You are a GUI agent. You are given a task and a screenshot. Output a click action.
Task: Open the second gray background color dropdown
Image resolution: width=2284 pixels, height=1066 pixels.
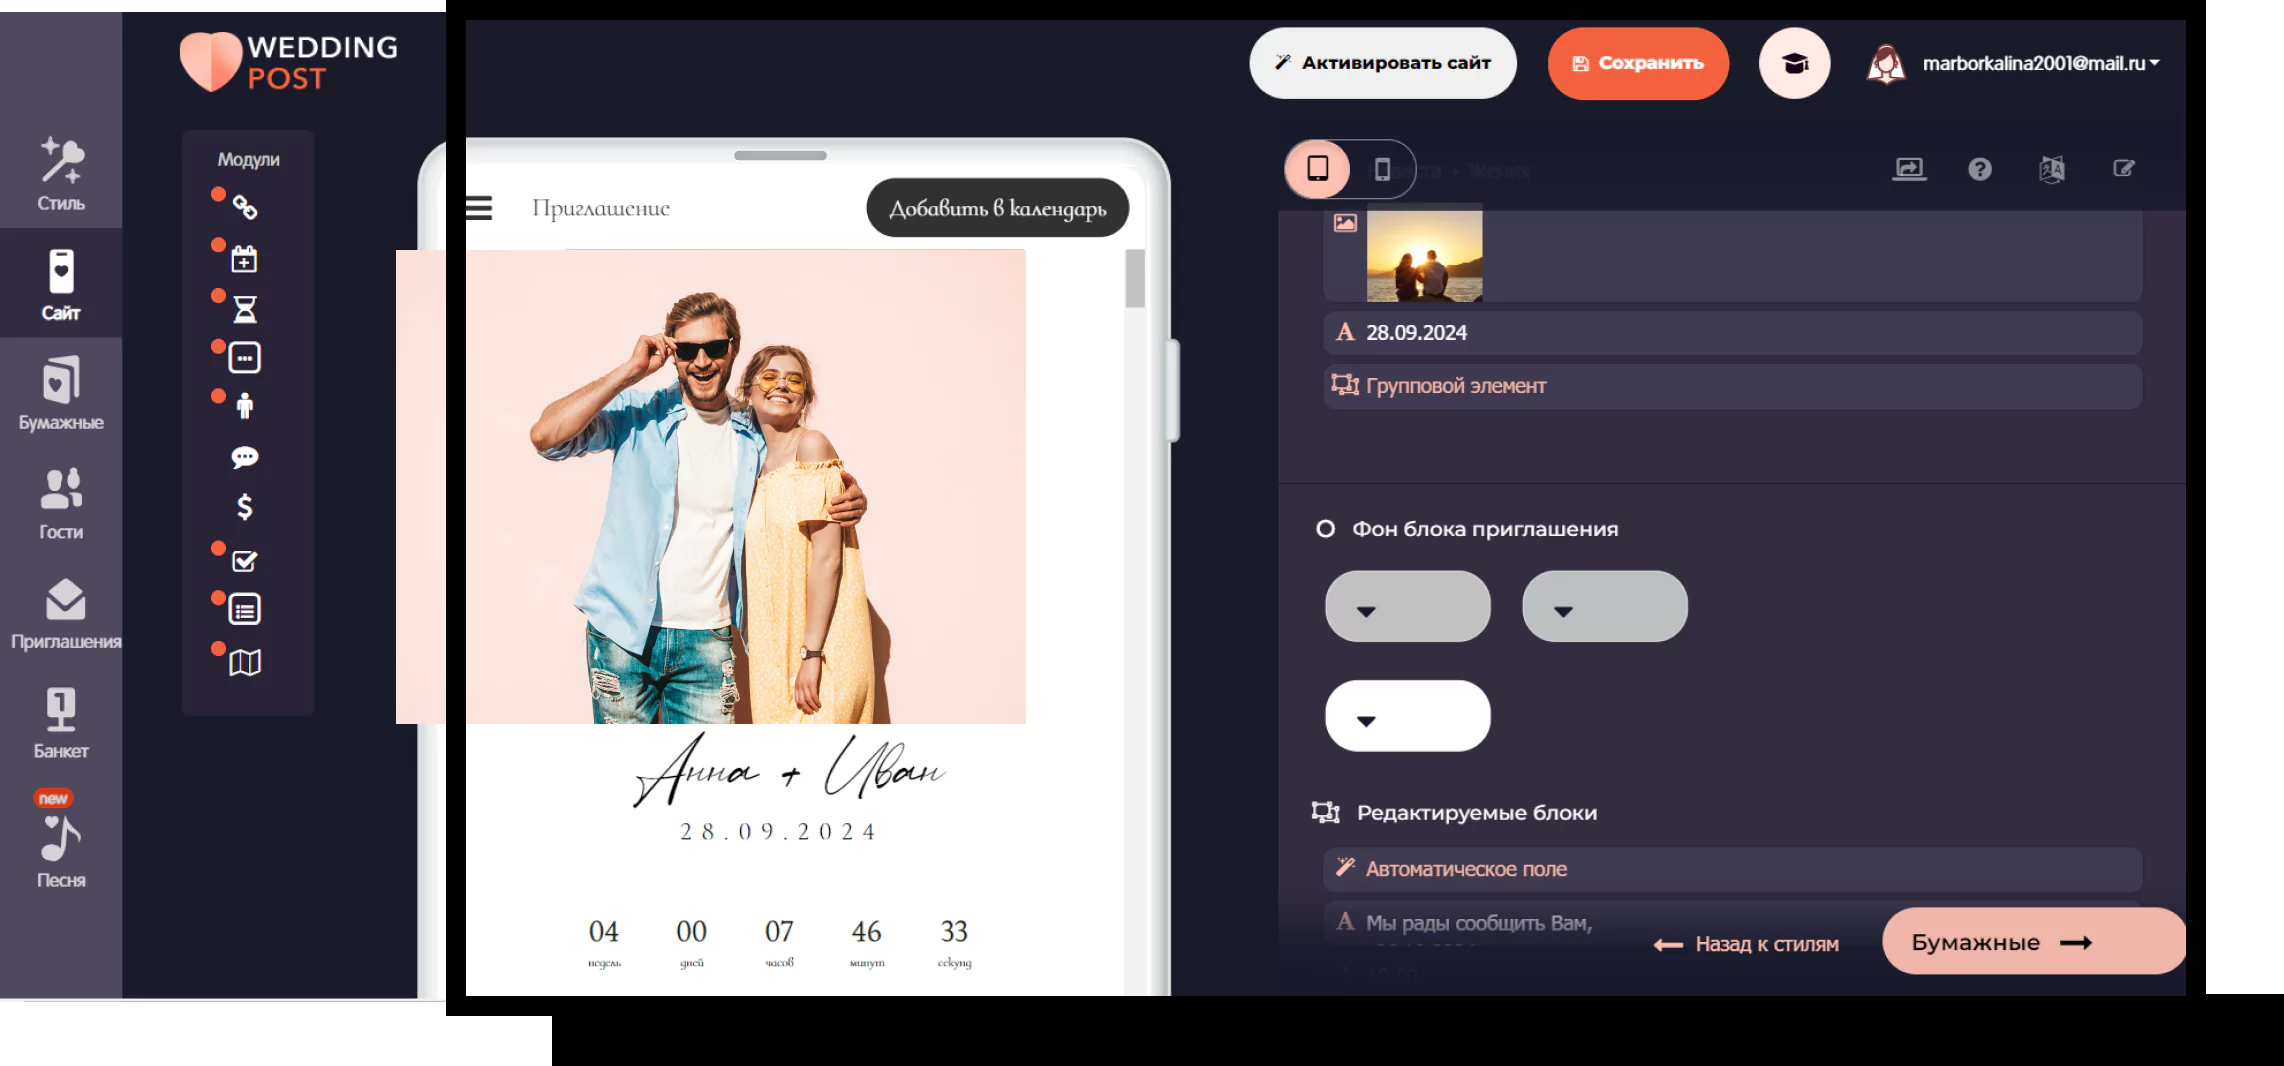point(1605,606)
